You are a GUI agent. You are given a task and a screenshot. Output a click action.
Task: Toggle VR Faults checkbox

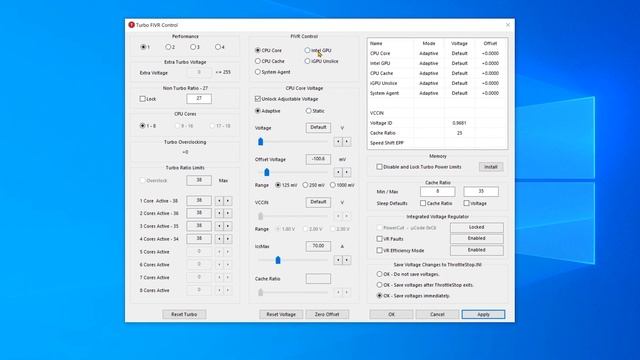point(380,239)
